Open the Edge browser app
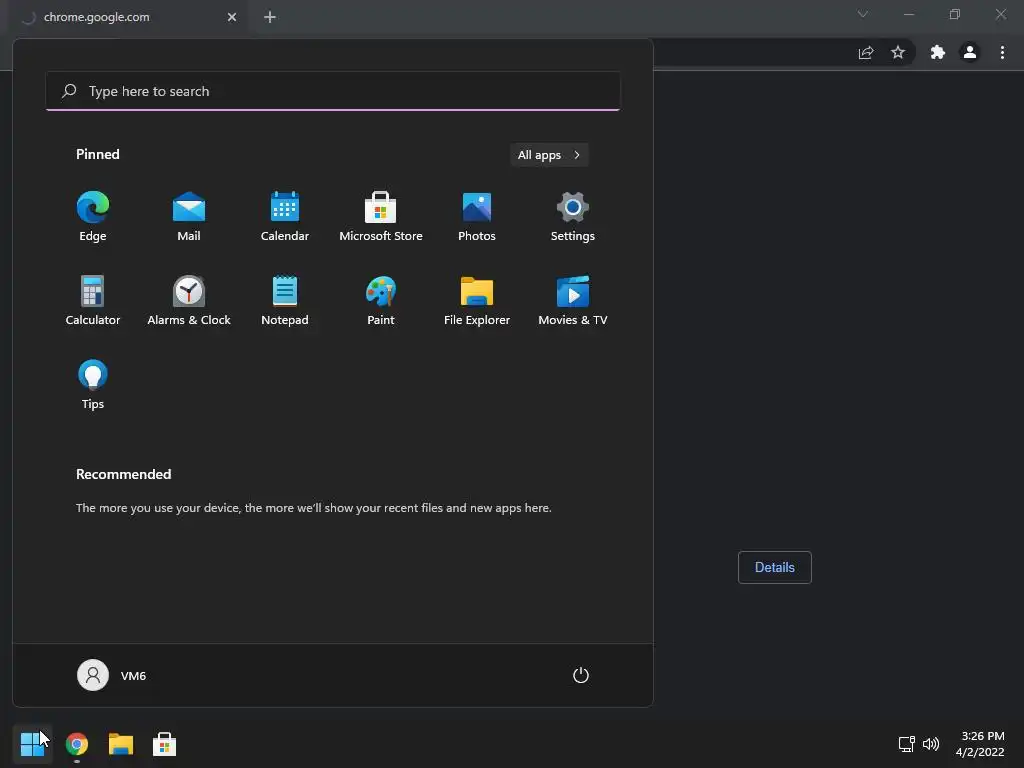1024x768 pixels. click(93, 216)
